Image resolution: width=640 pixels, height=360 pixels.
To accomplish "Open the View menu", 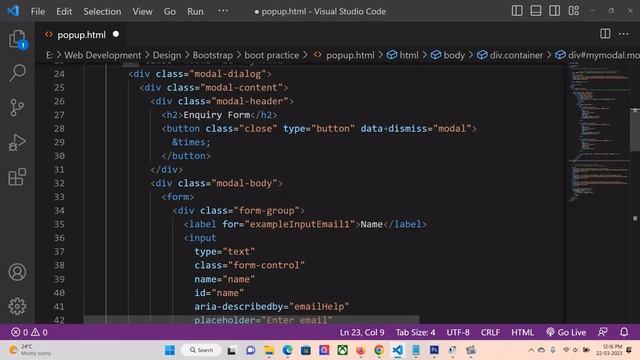I will (x=142, y=11).
